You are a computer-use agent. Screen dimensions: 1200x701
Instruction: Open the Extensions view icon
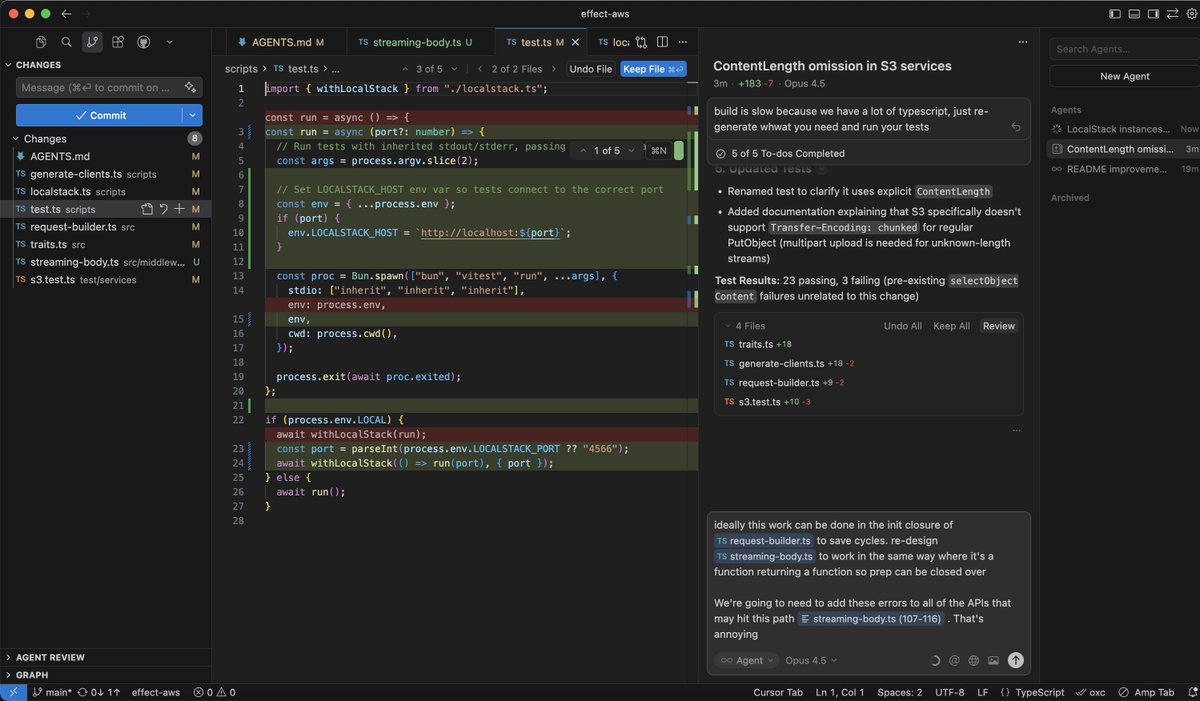tap(118, 42)
